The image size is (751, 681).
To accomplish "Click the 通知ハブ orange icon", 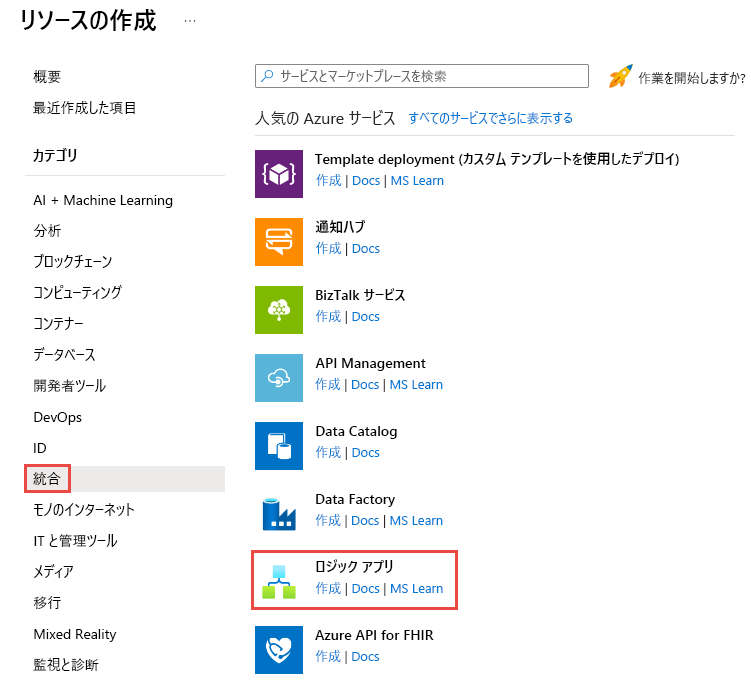I will 279,242.
